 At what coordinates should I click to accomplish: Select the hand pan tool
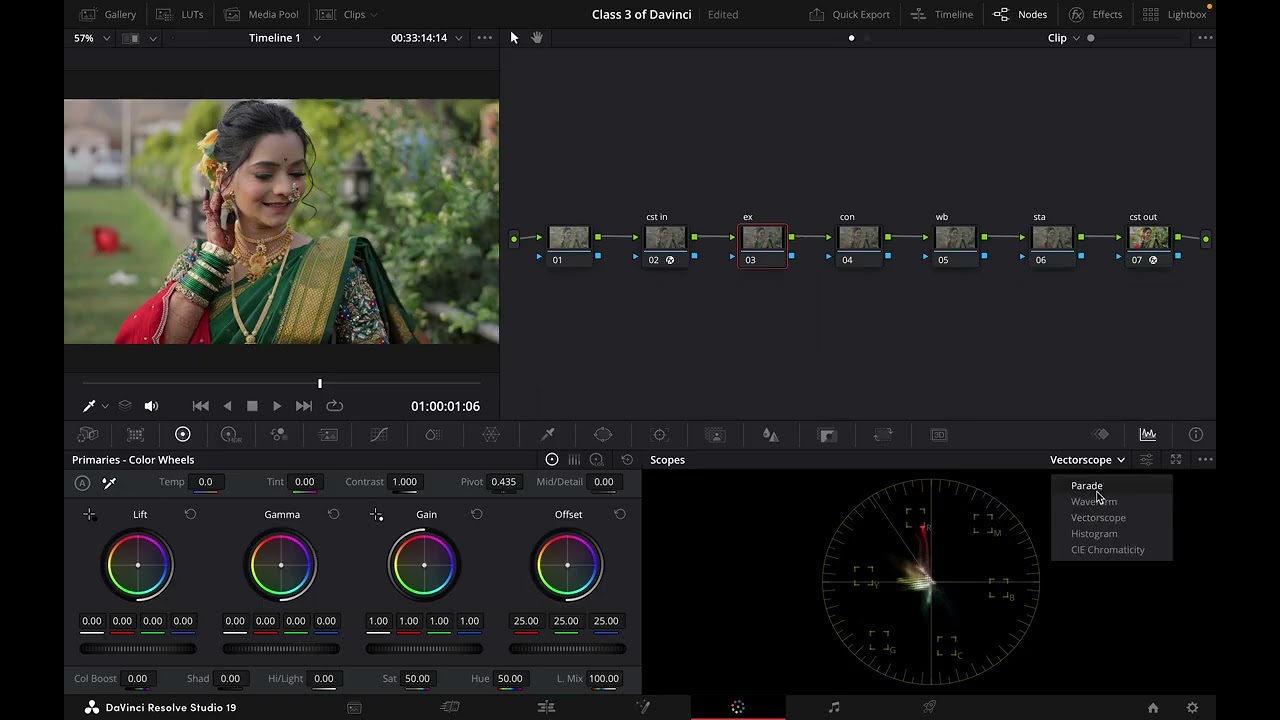[x=537, y=38]
